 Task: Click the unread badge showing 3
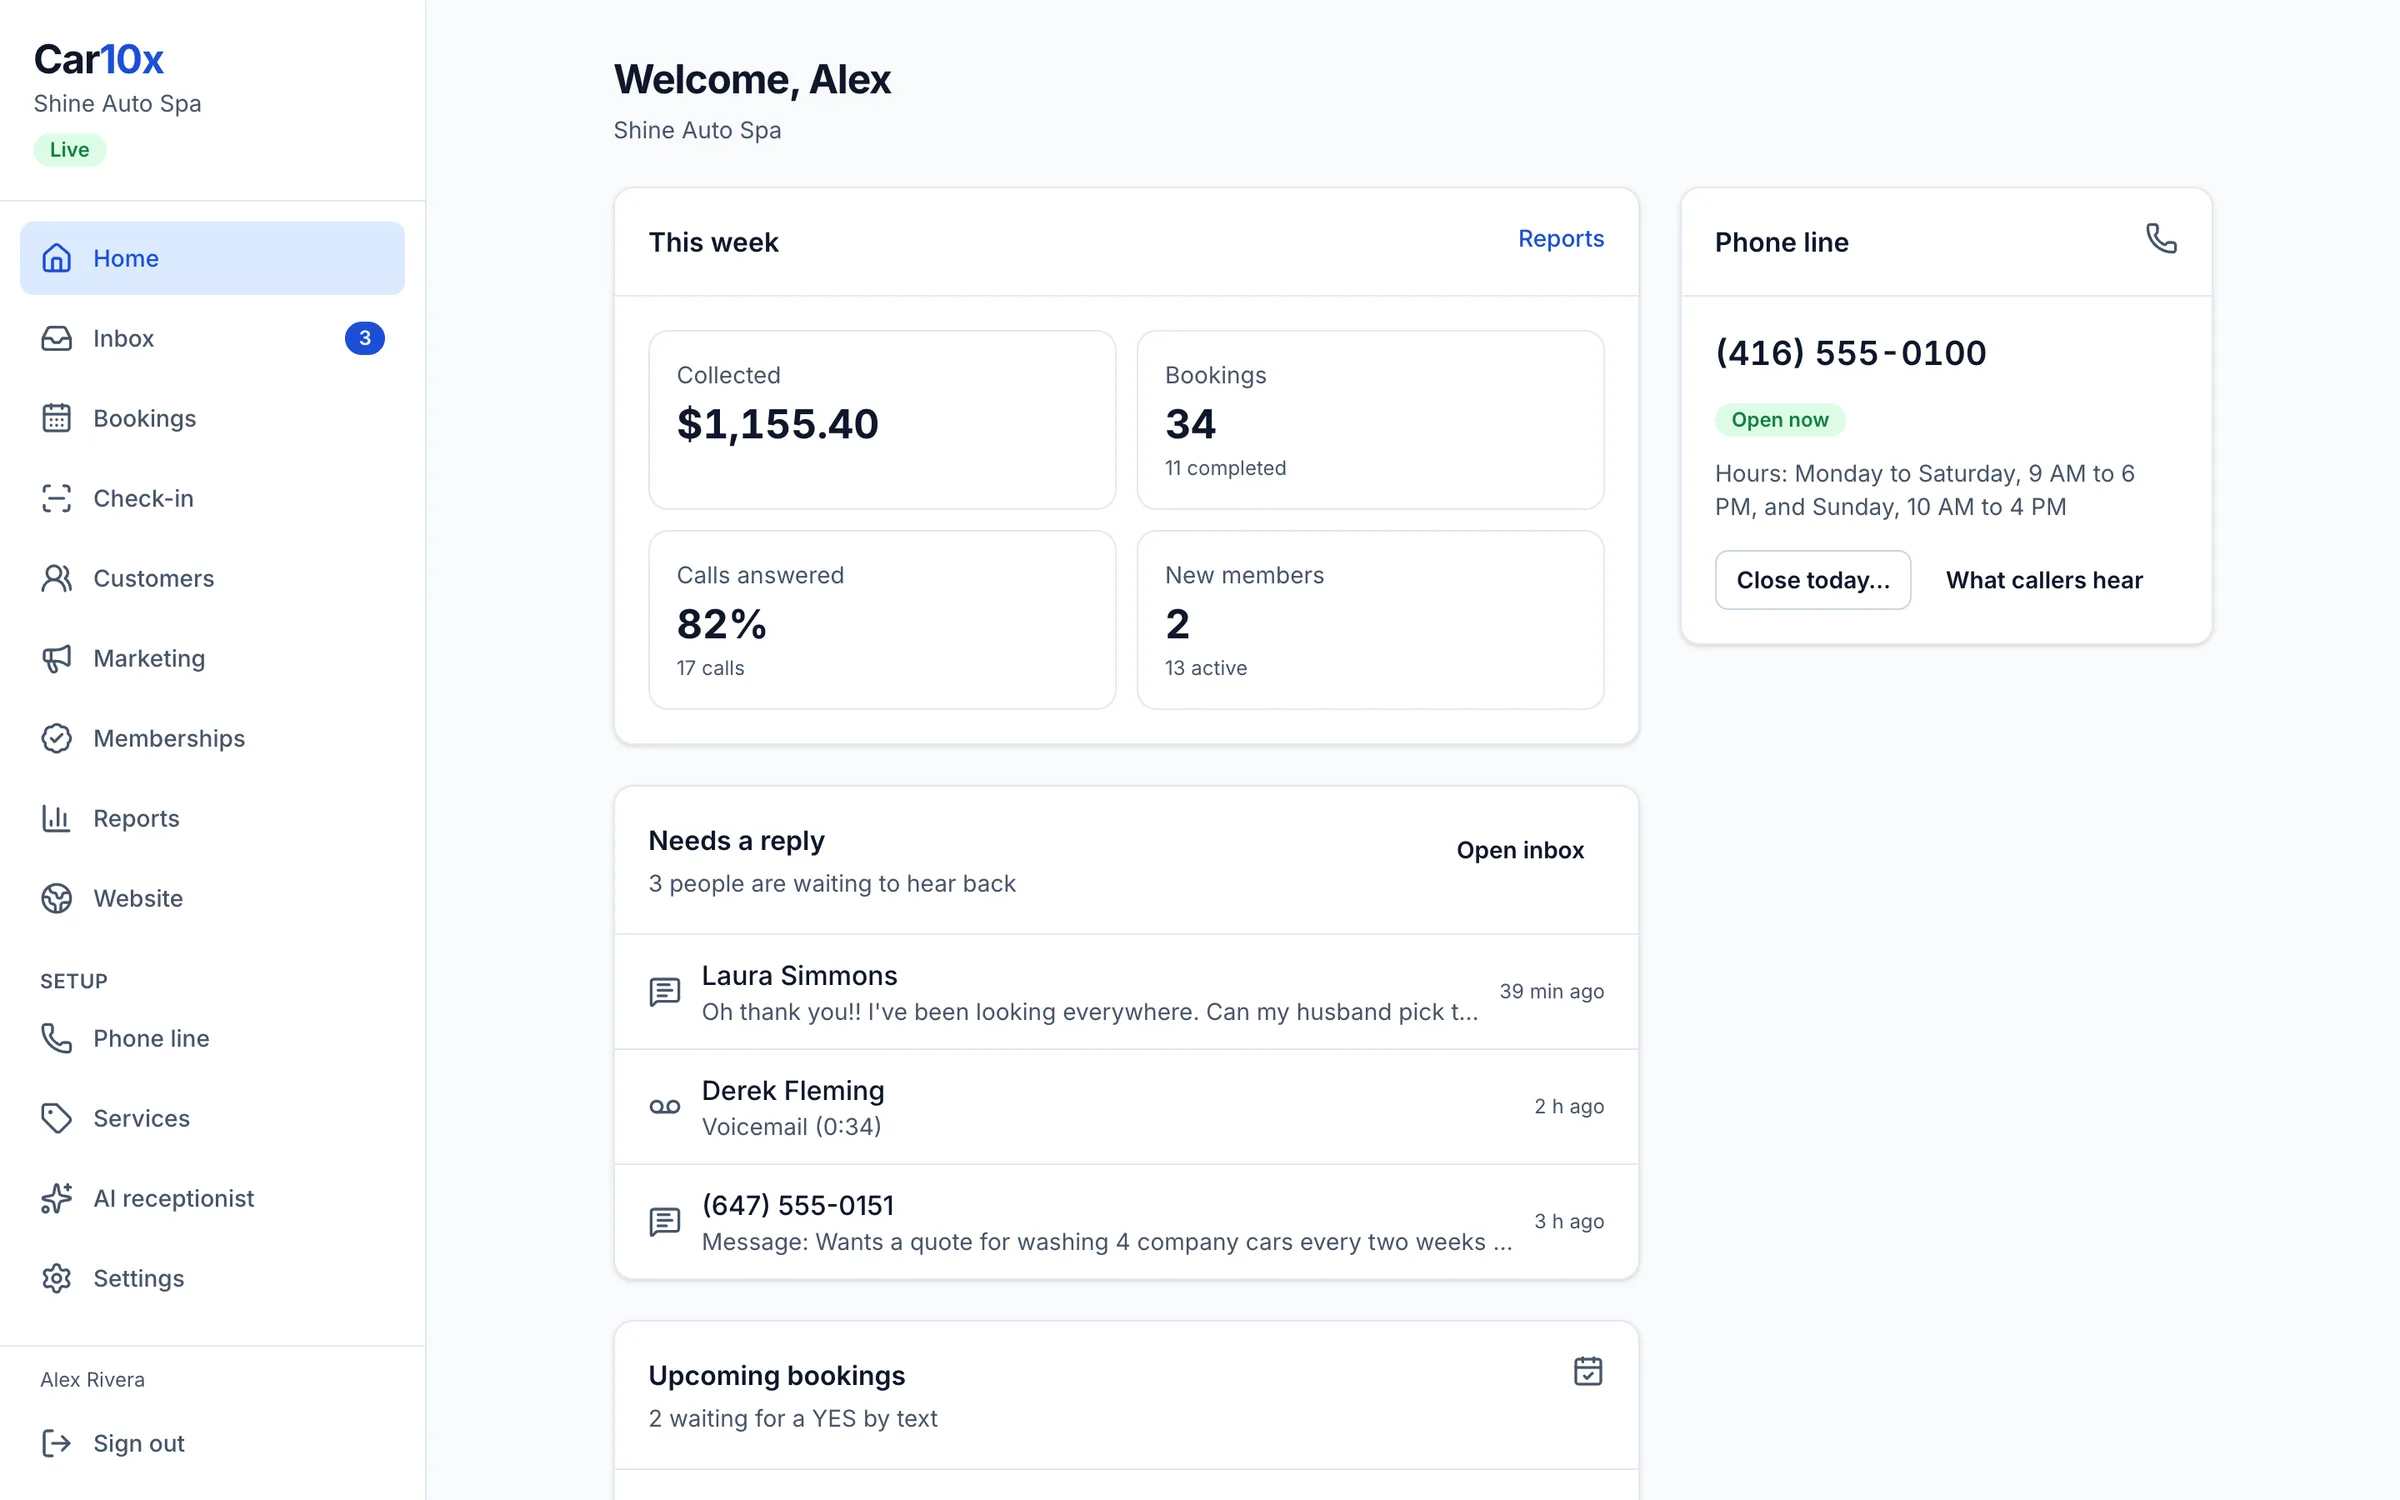(365, 338)
